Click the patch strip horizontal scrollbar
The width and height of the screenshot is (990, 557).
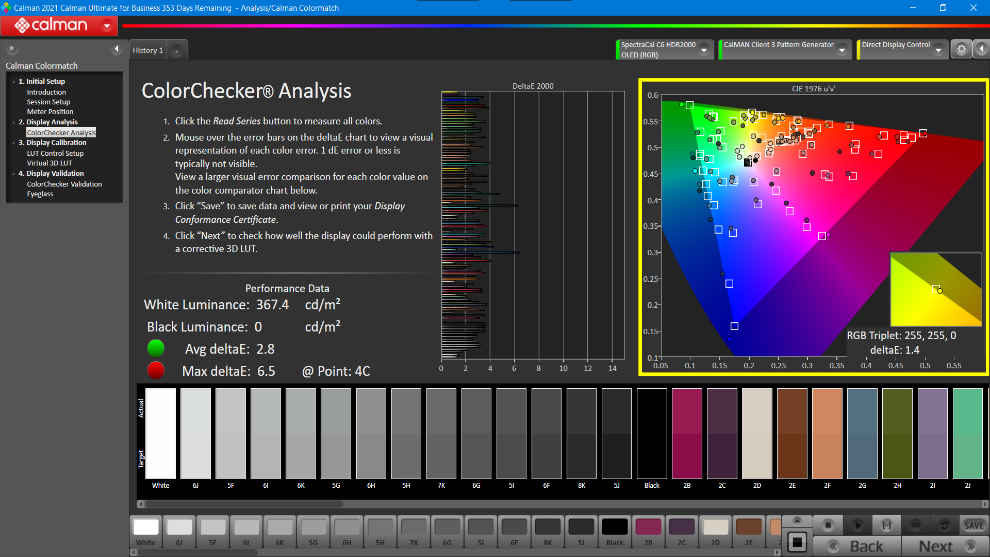pos(456,552)
